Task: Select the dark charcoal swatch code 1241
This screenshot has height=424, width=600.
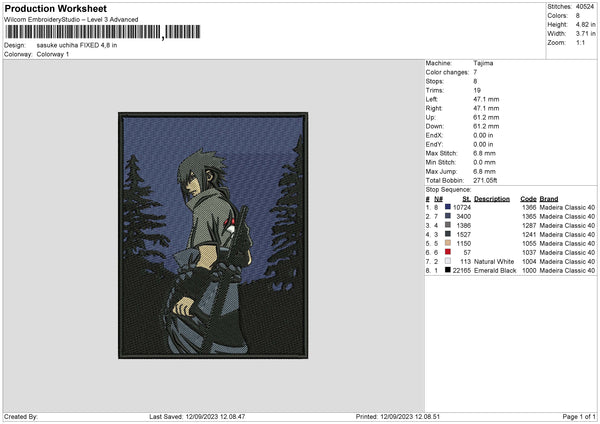Action: [x=448, y=234]
